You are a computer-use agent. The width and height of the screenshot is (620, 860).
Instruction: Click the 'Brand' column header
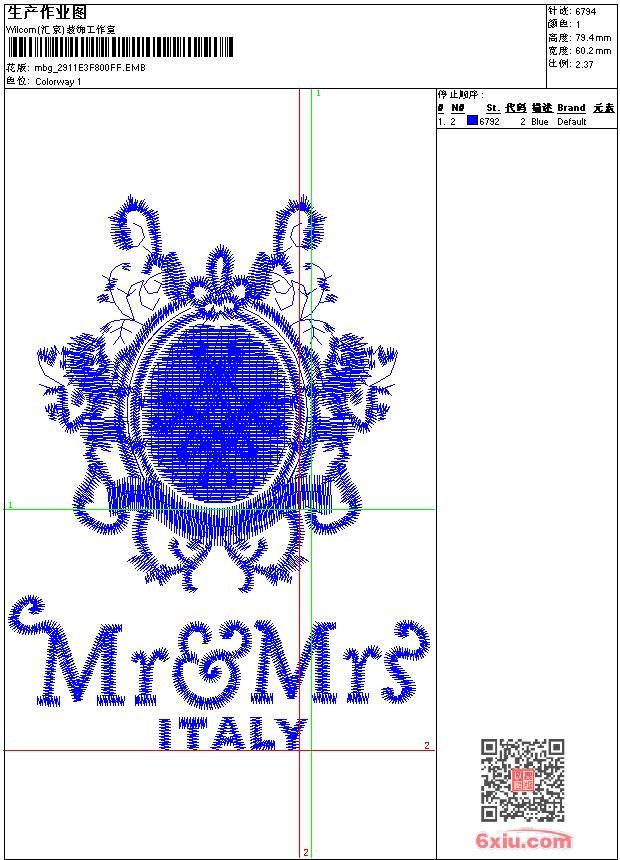[571, 108]
